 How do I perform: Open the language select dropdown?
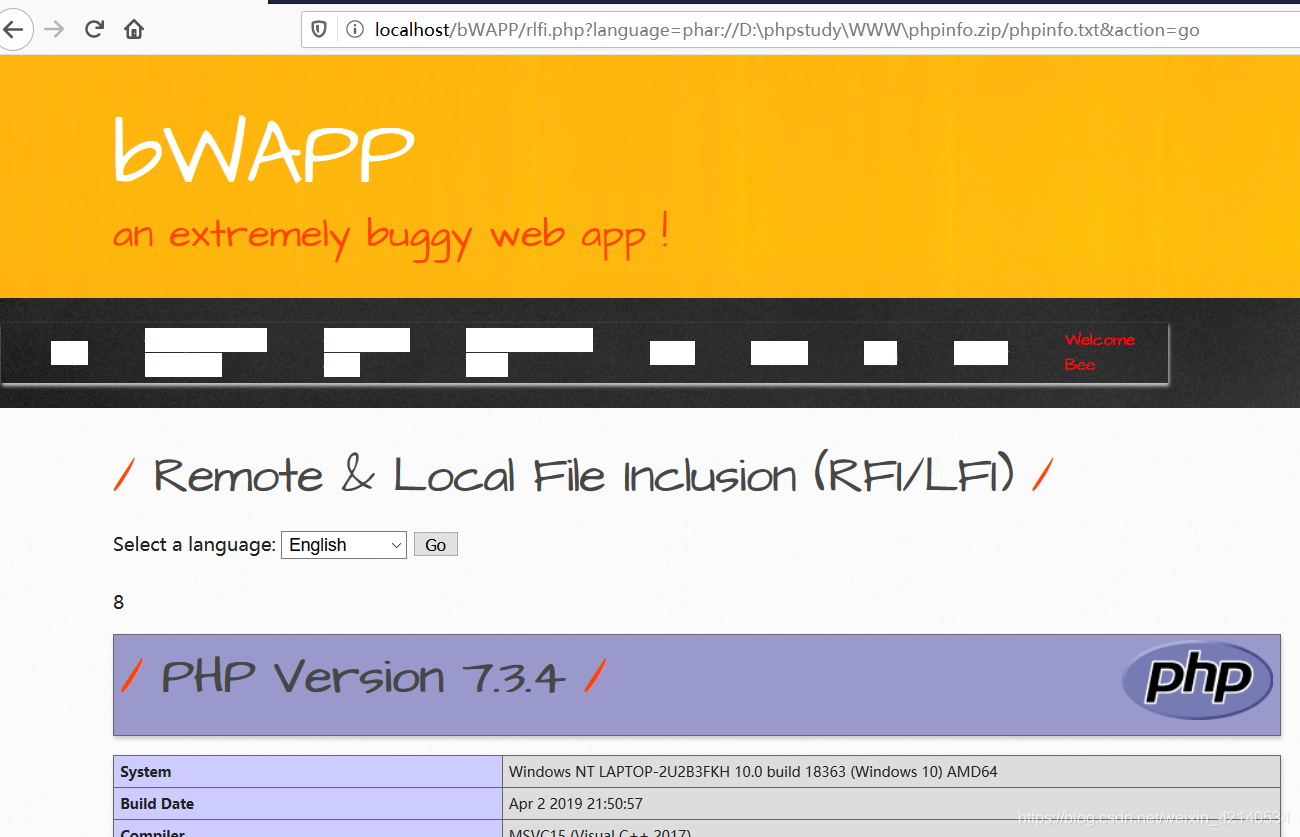pos(344,545)
